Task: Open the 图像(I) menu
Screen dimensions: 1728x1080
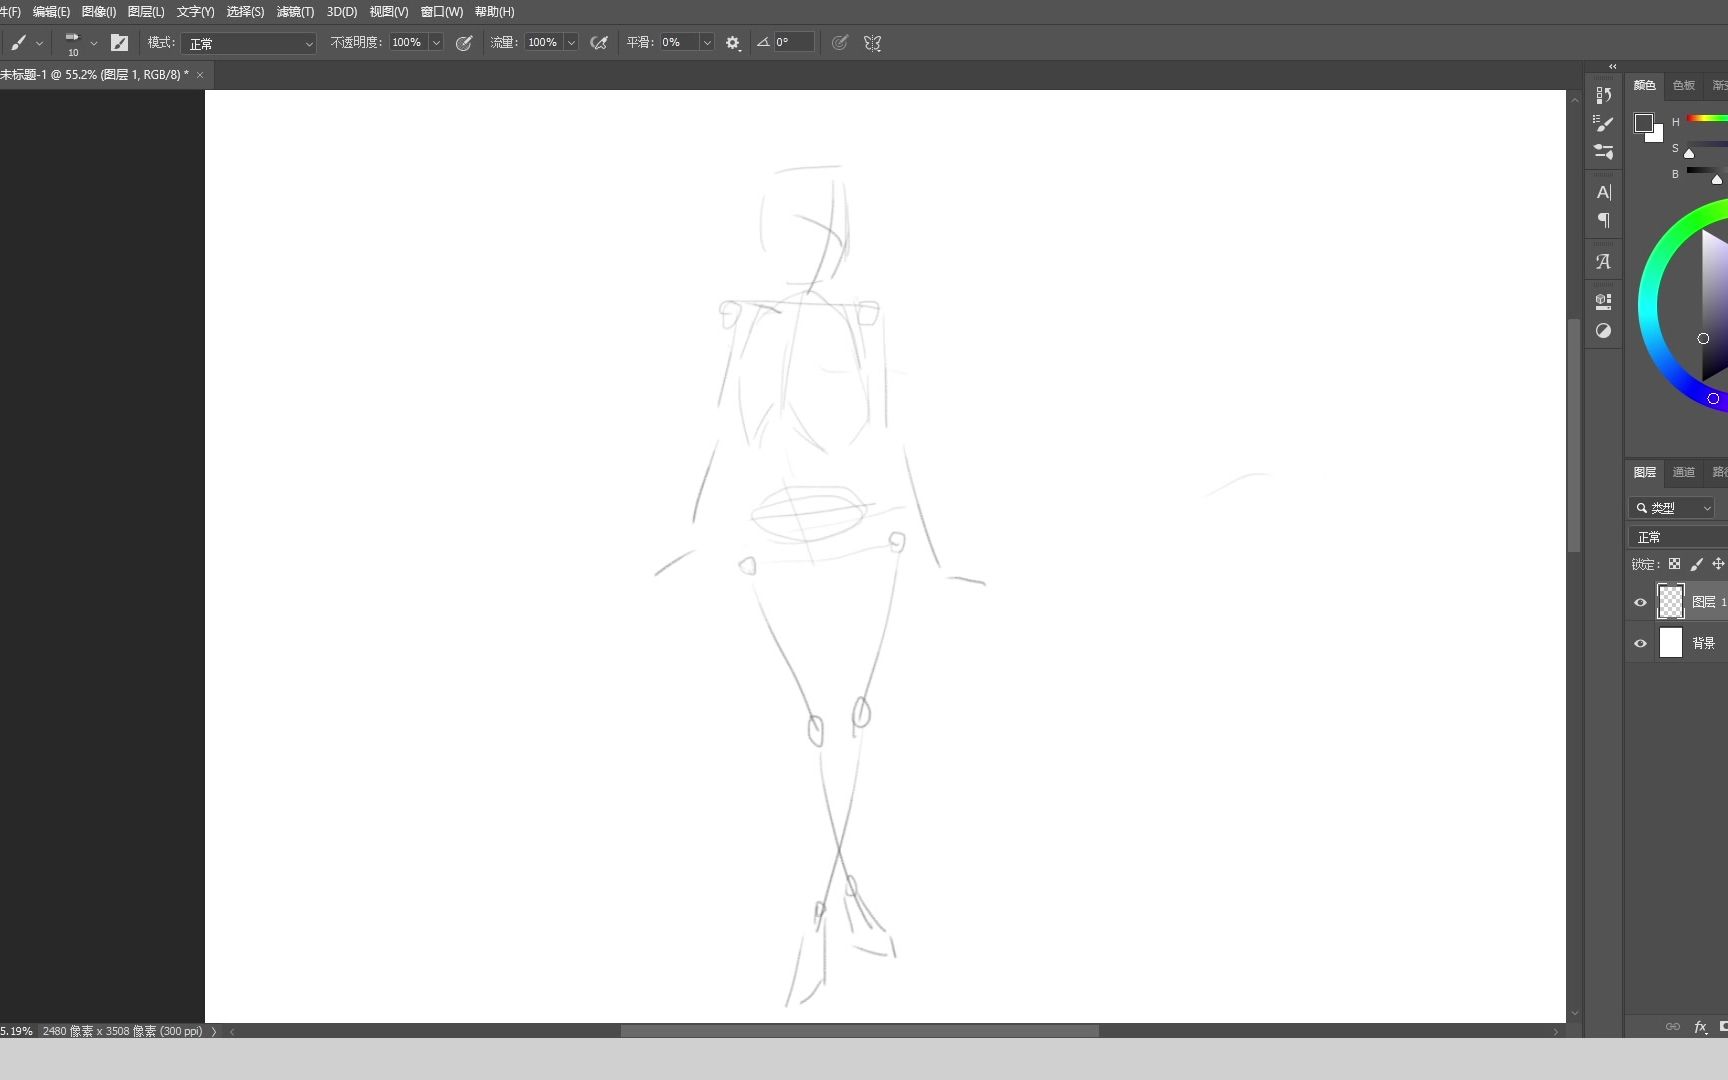Action: [x=98, y=12]
